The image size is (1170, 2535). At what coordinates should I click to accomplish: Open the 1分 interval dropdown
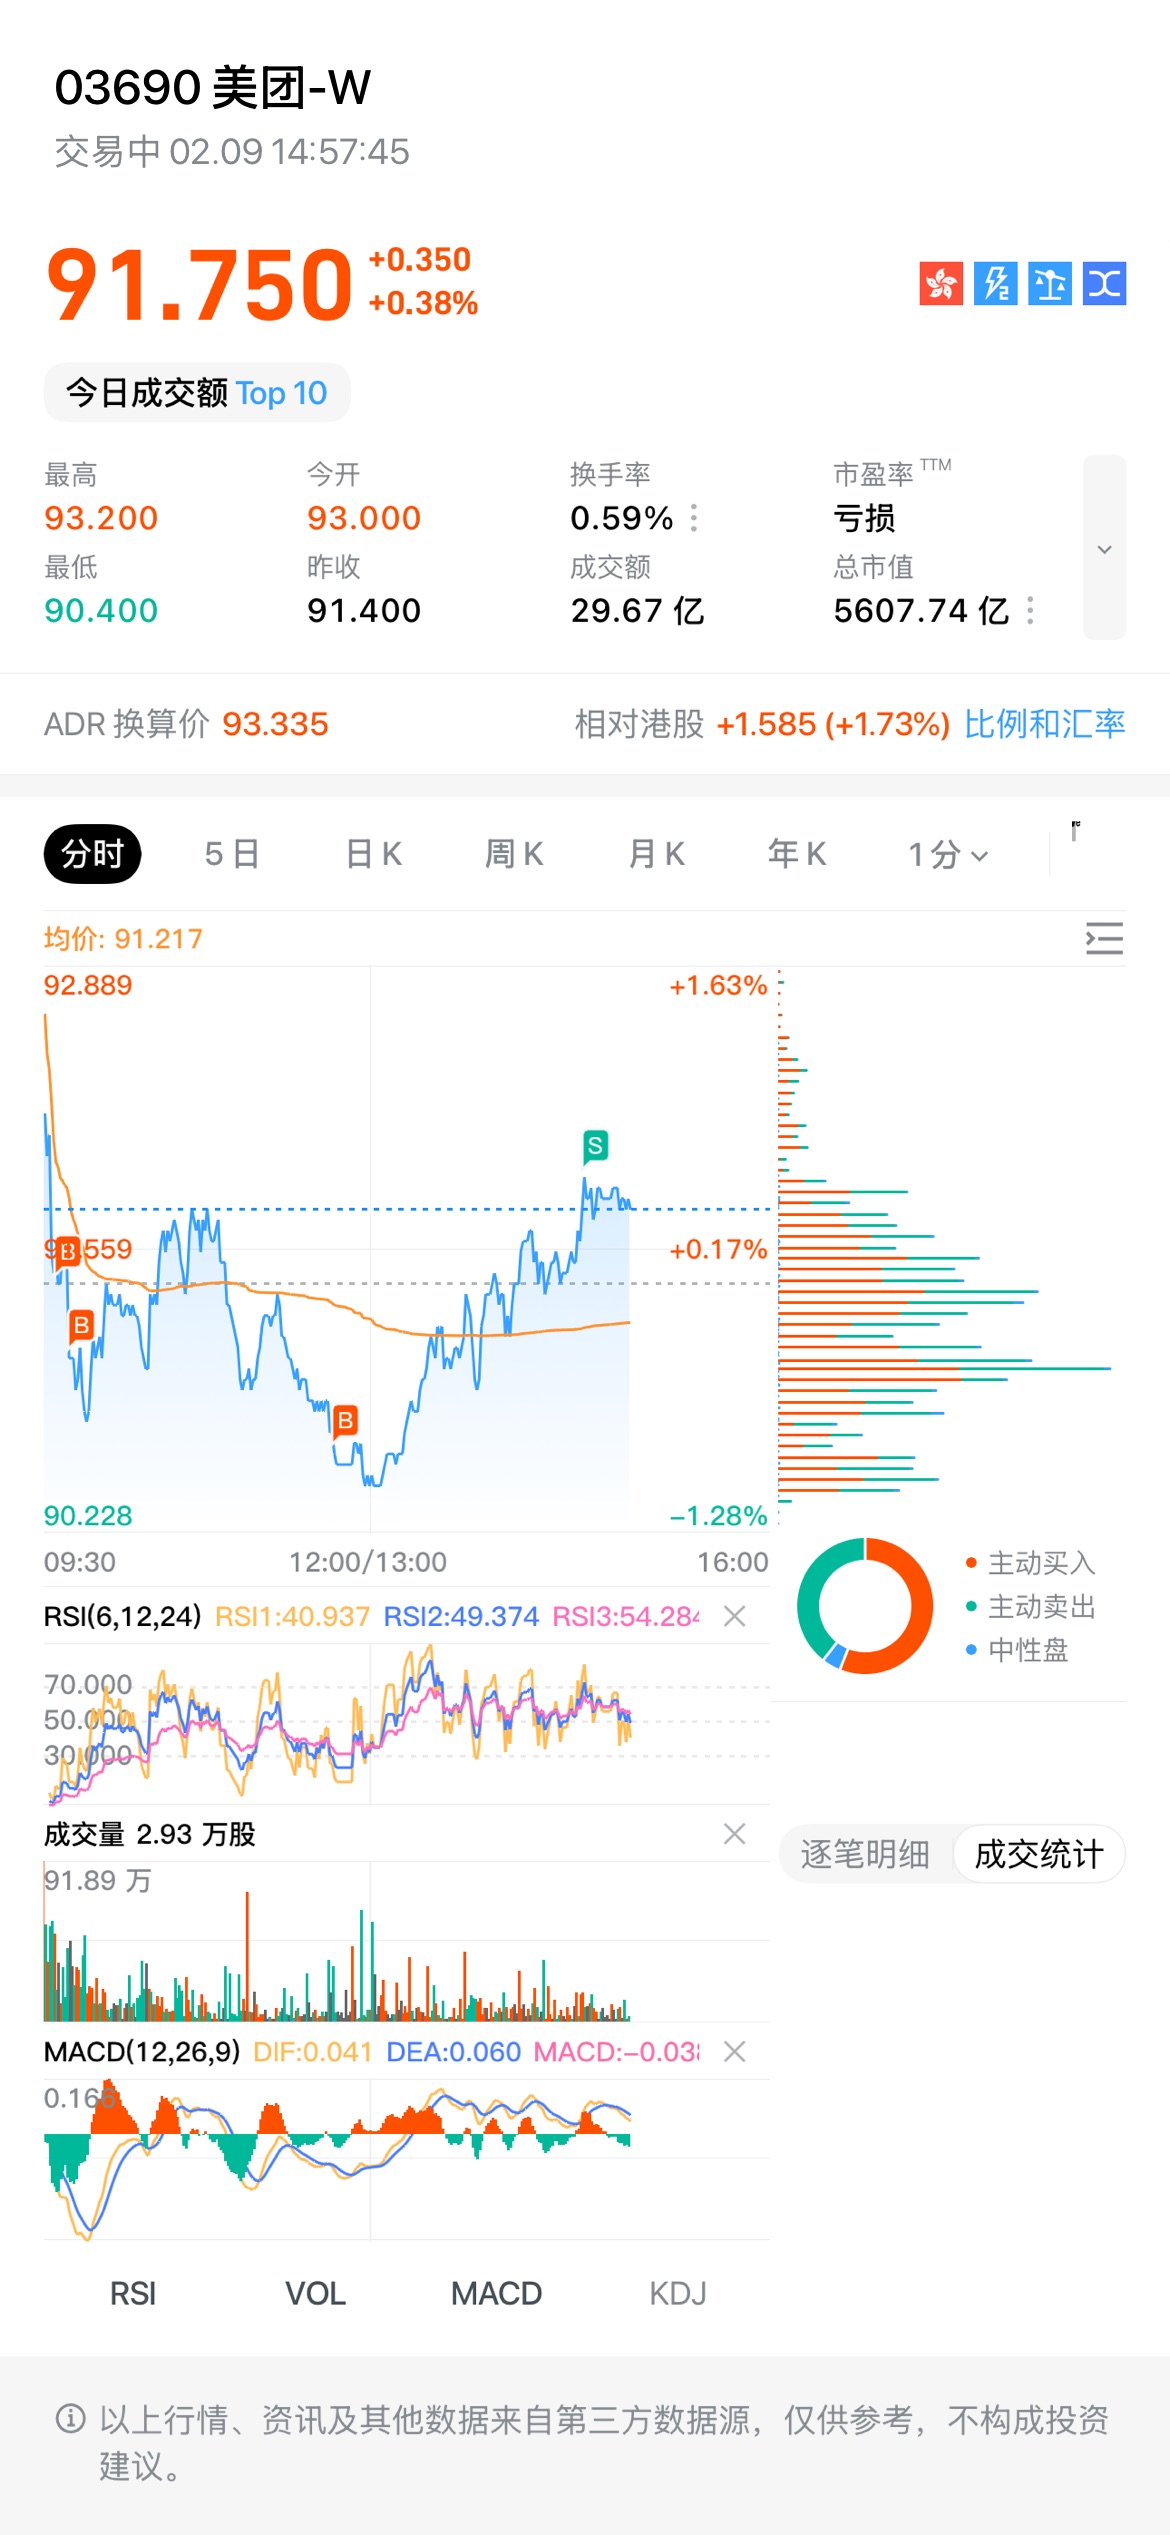point(948,854)
